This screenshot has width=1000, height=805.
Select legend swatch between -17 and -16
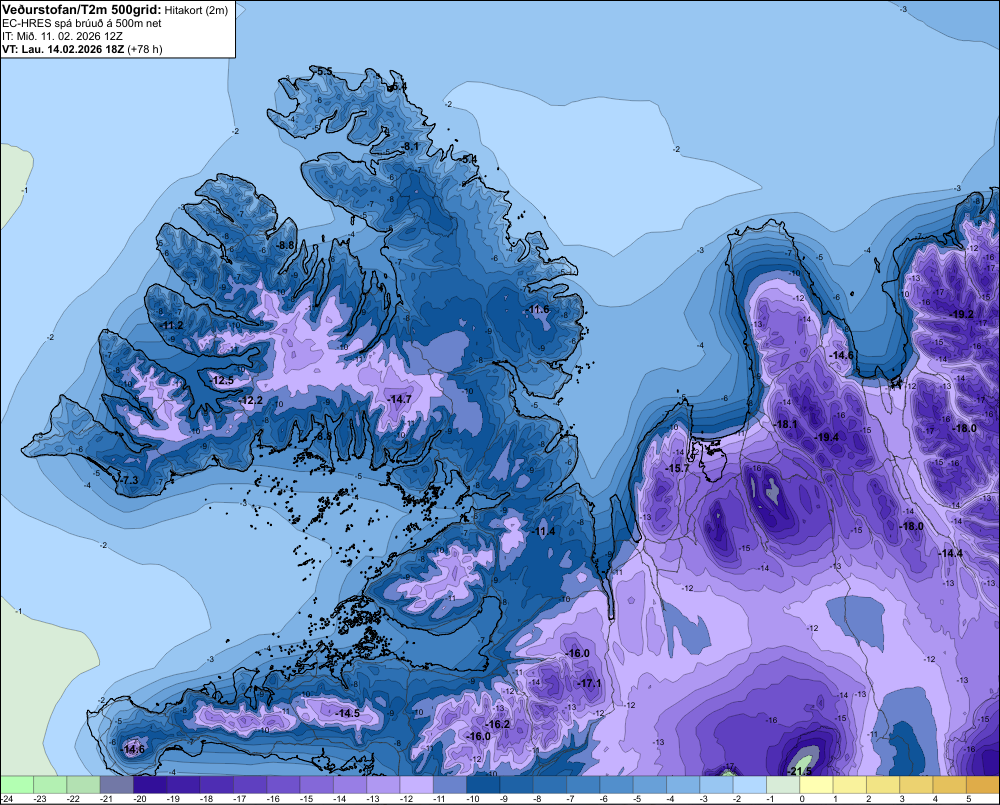coord(249,784)
